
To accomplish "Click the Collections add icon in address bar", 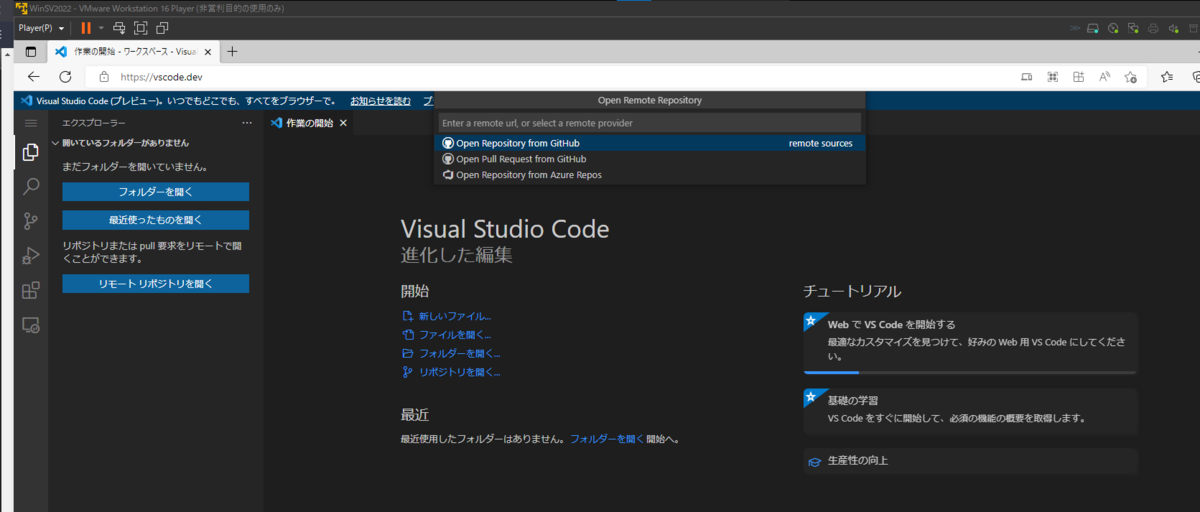I will click(1078, 77).
